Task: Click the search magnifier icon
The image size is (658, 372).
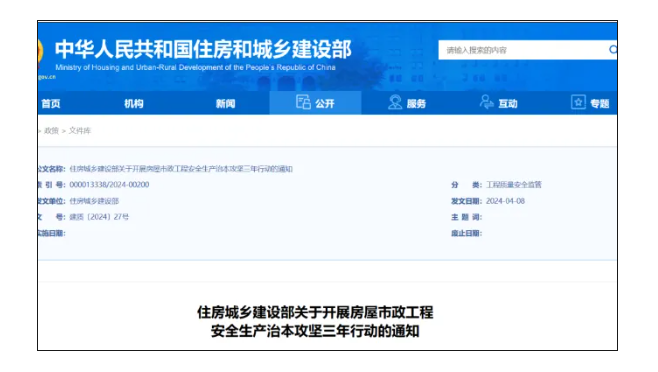Action: [x=613, y=50]
